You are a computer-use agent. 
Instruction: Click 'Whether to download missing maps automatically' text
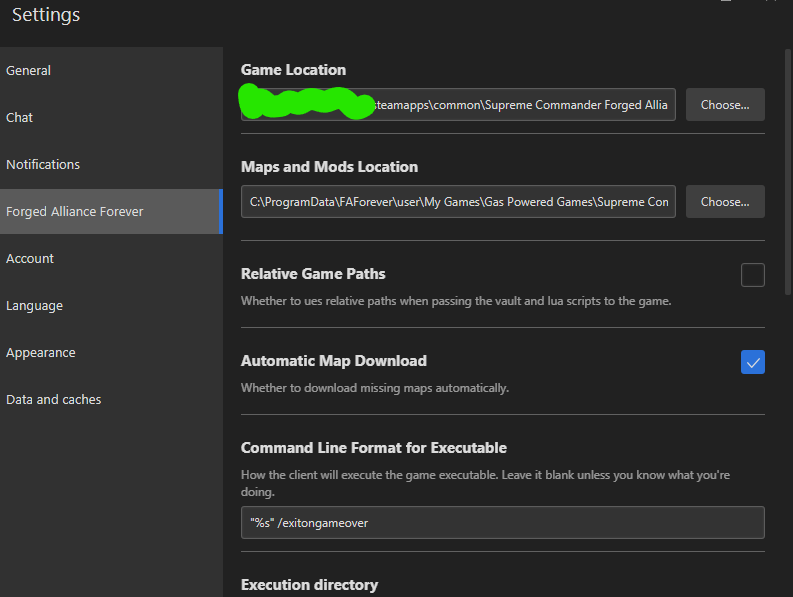pos(375,388)
